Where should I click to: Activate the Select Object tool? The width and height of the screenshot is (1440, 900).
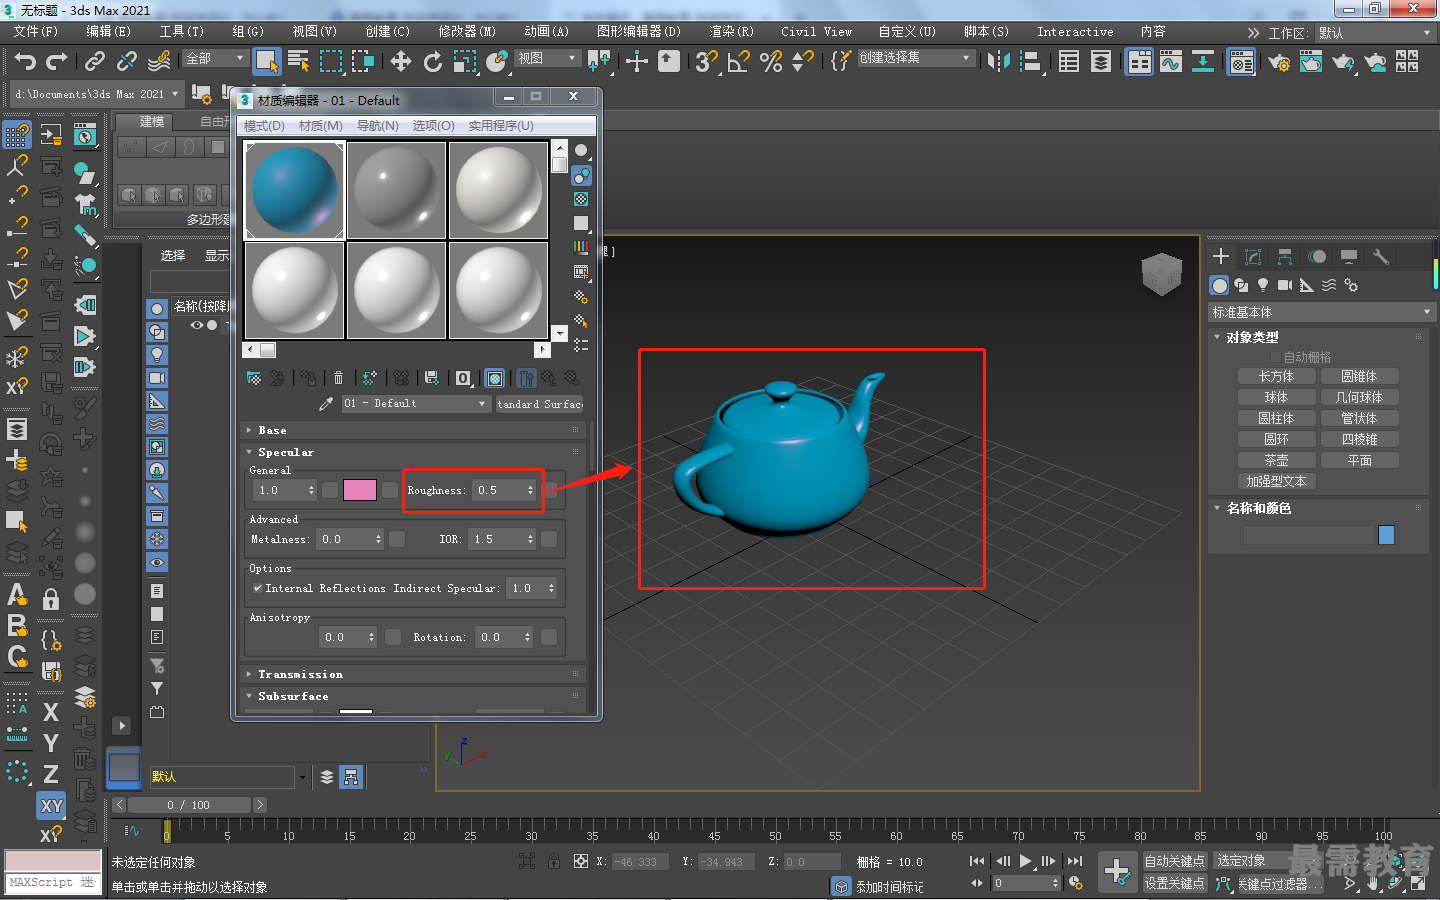(266, 62)
